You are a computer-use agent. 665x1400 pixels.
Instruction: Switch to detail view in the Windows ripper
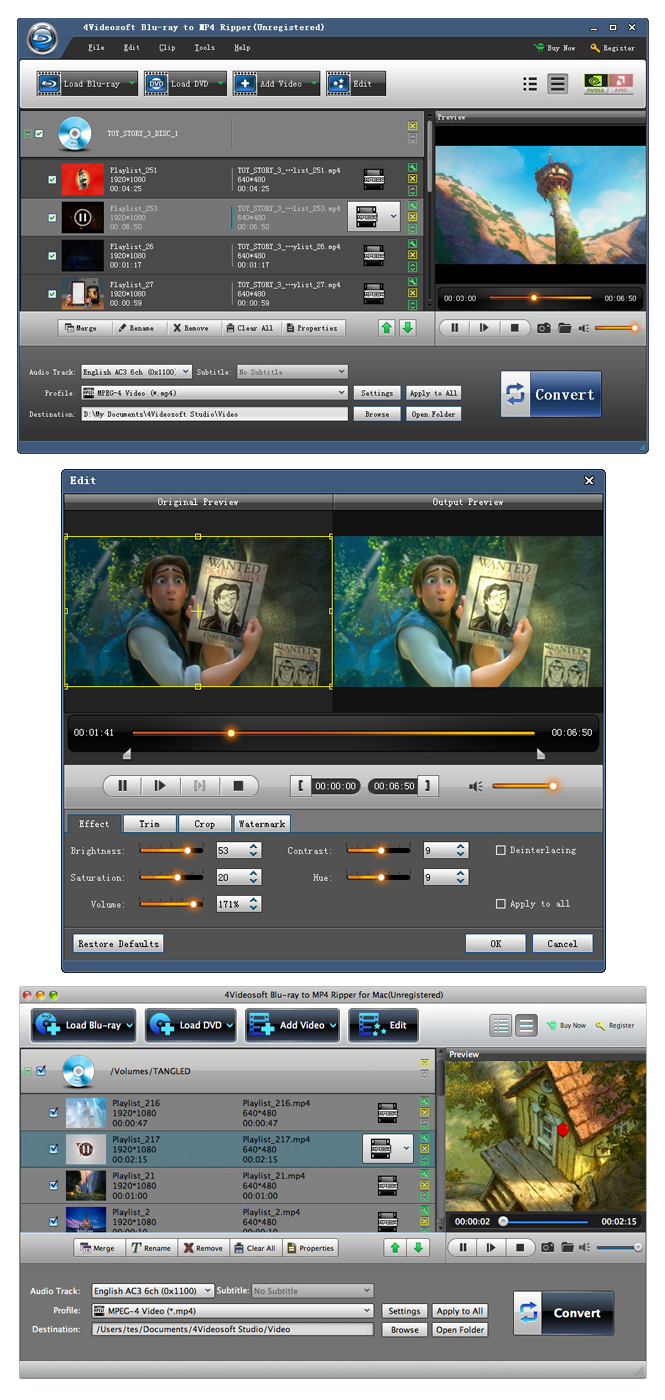click(558, 84)
